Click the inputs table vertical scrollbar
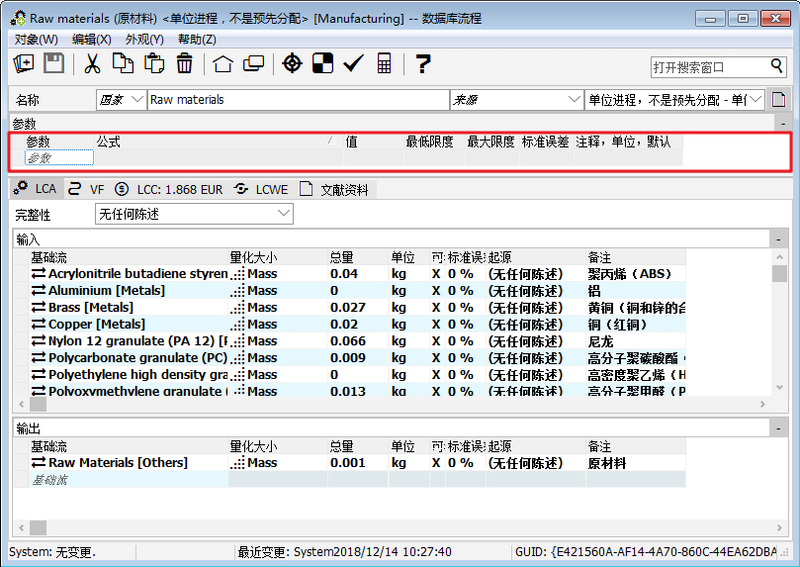Screen dimensions: 800x567 [x=779, y=330]
